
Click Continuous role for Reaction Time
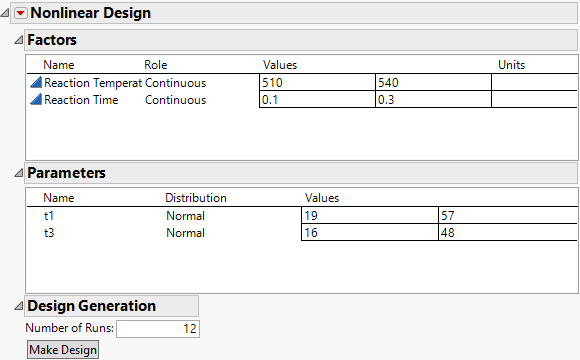pyautogui.click(x=175, y=100)
